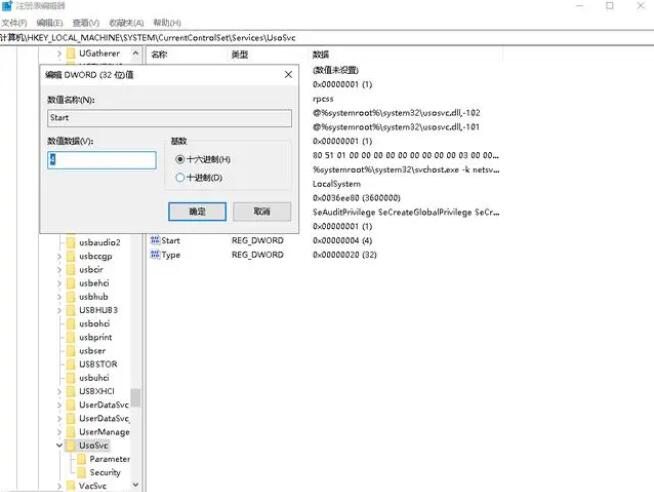This screenshot has width=654, height=492.
Task: Expand the UserManager tree node
Action: (x=59, y=432)
